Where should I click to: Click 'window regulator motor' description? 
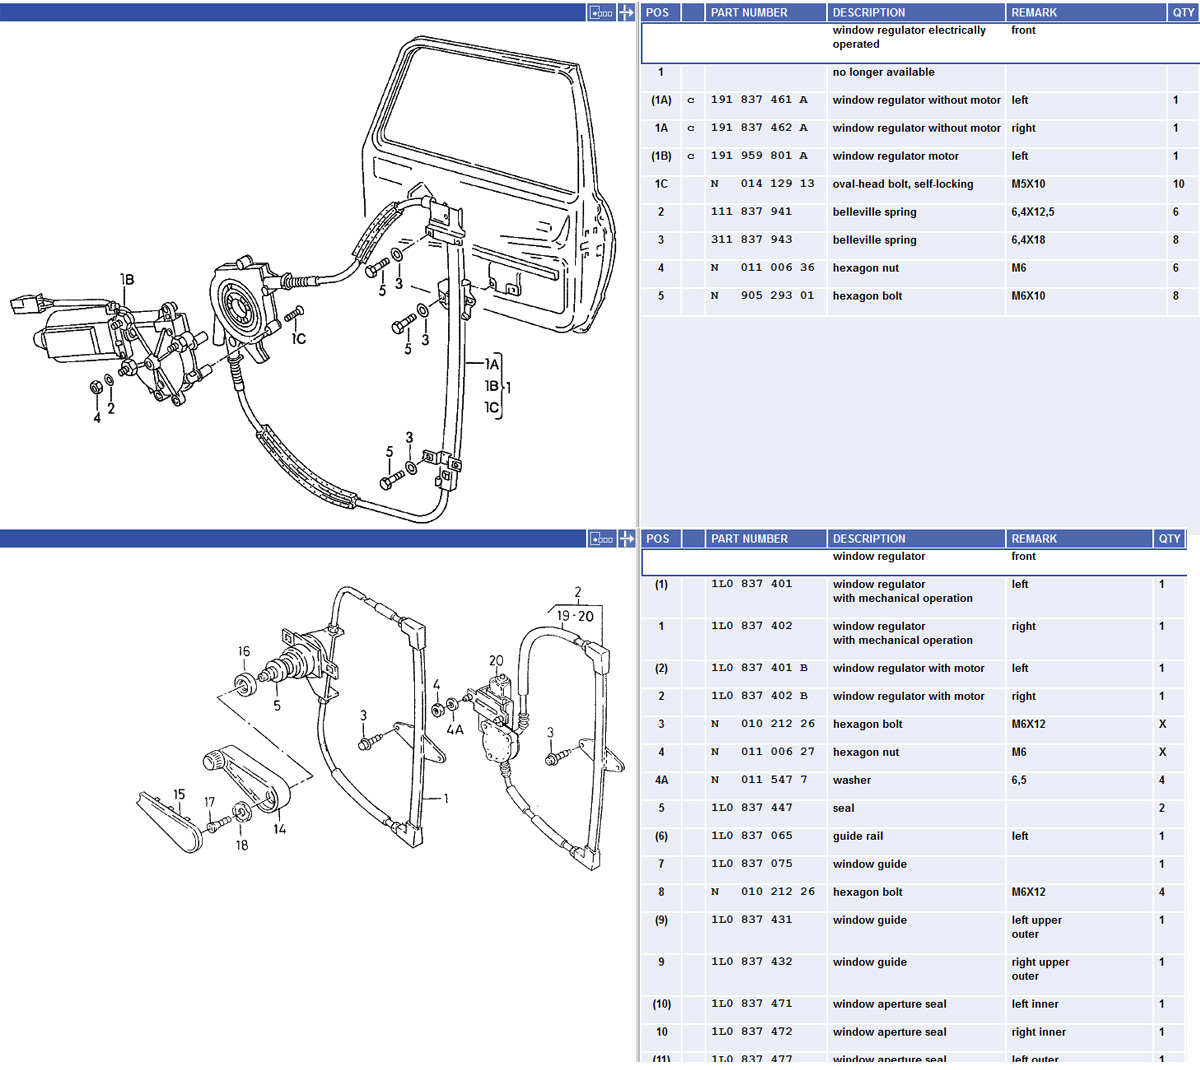(895, 156)
